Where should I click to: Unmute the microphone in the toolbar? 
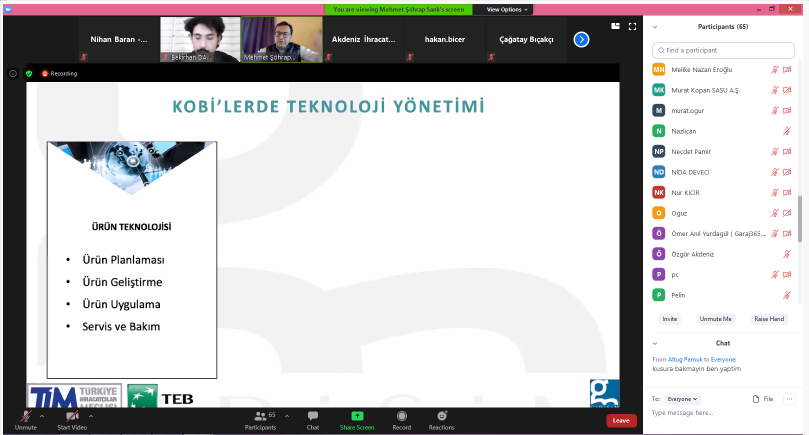click(x=25, y=416)
